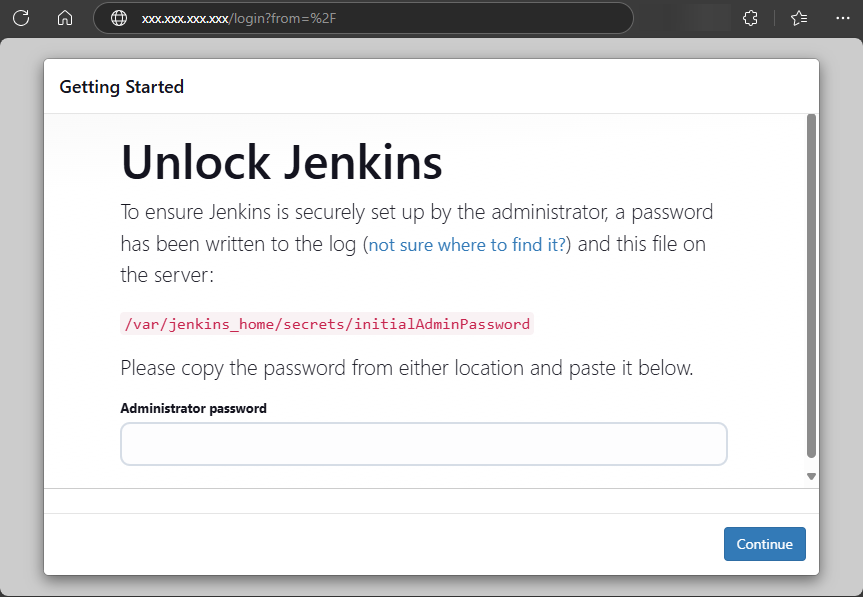
Task: Click the initialAdminPassword file path text
Action: click(x=327, y=324)
